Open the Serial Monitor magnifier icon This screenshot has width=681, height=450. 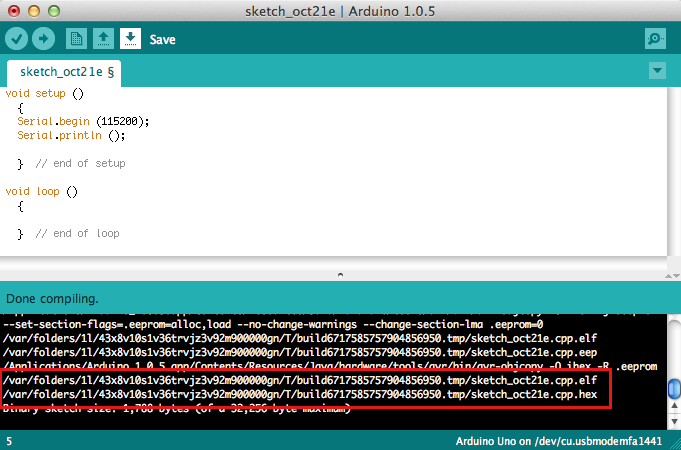(x=655, y=39)
